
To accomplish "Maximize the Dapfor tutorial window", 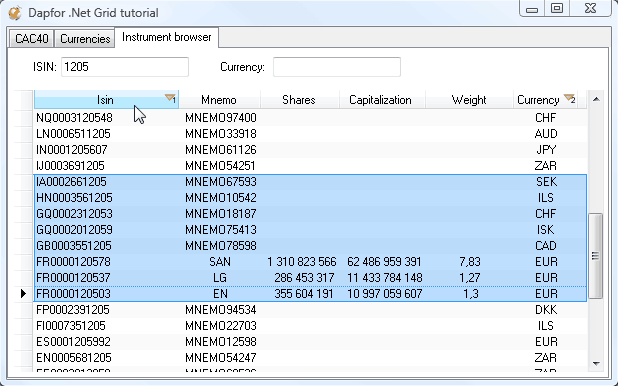I will coord(557,8).
